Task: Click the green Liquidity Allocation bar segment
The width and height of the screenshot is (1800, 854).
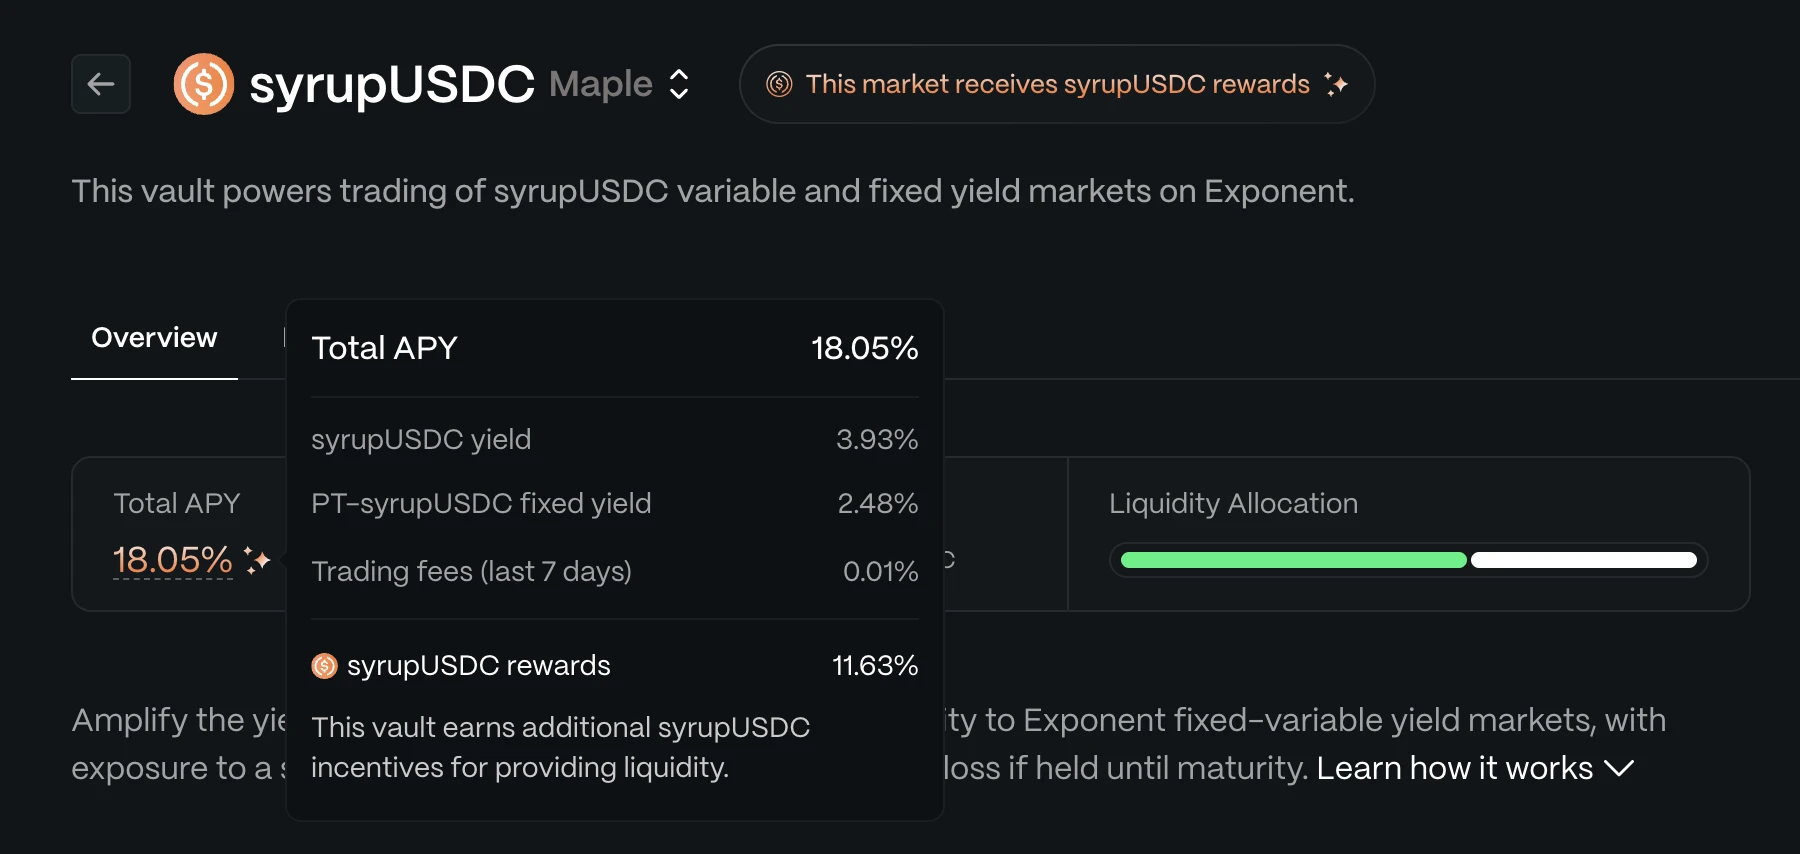Action: [1293, 560]
